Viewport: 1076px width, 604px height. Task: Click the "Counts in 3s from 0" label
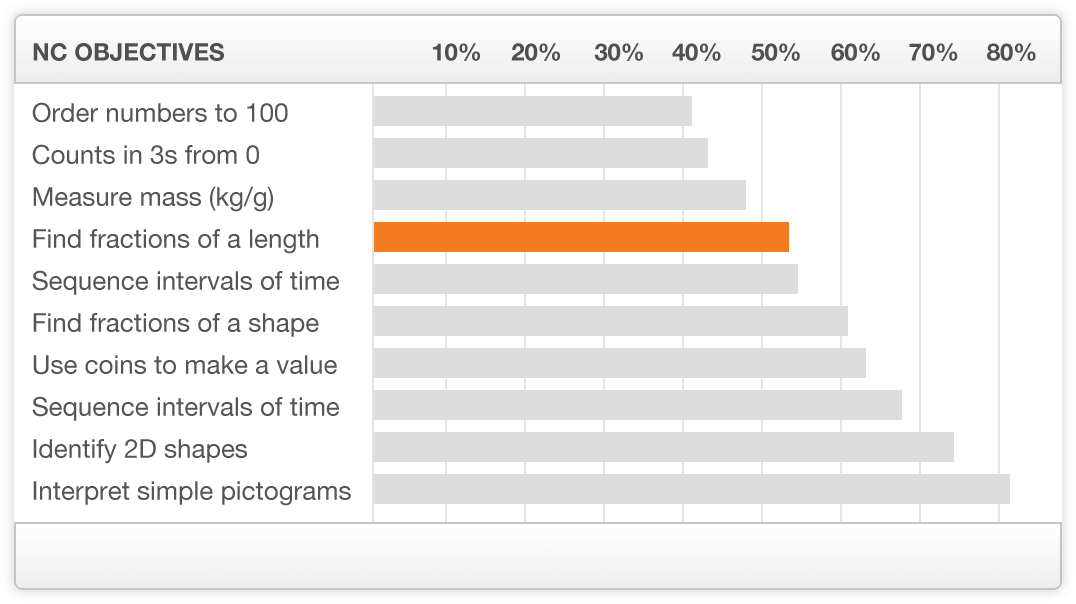pyautogui.click(x=146, y=155)
